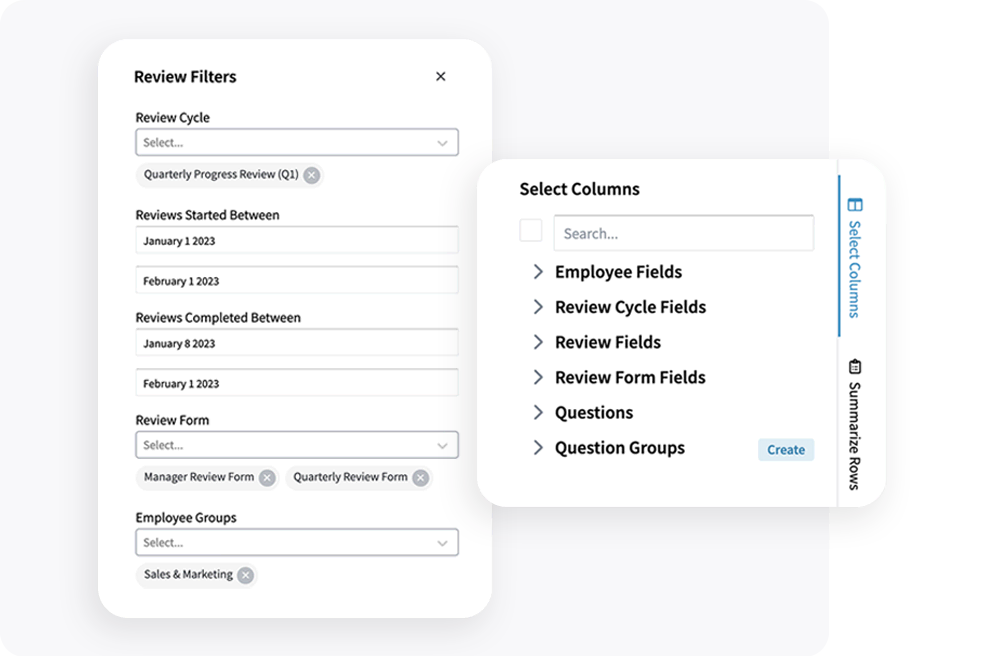Check the select-all box beside the search field
This screenshot has height=656, width=984.
(531, 230)
